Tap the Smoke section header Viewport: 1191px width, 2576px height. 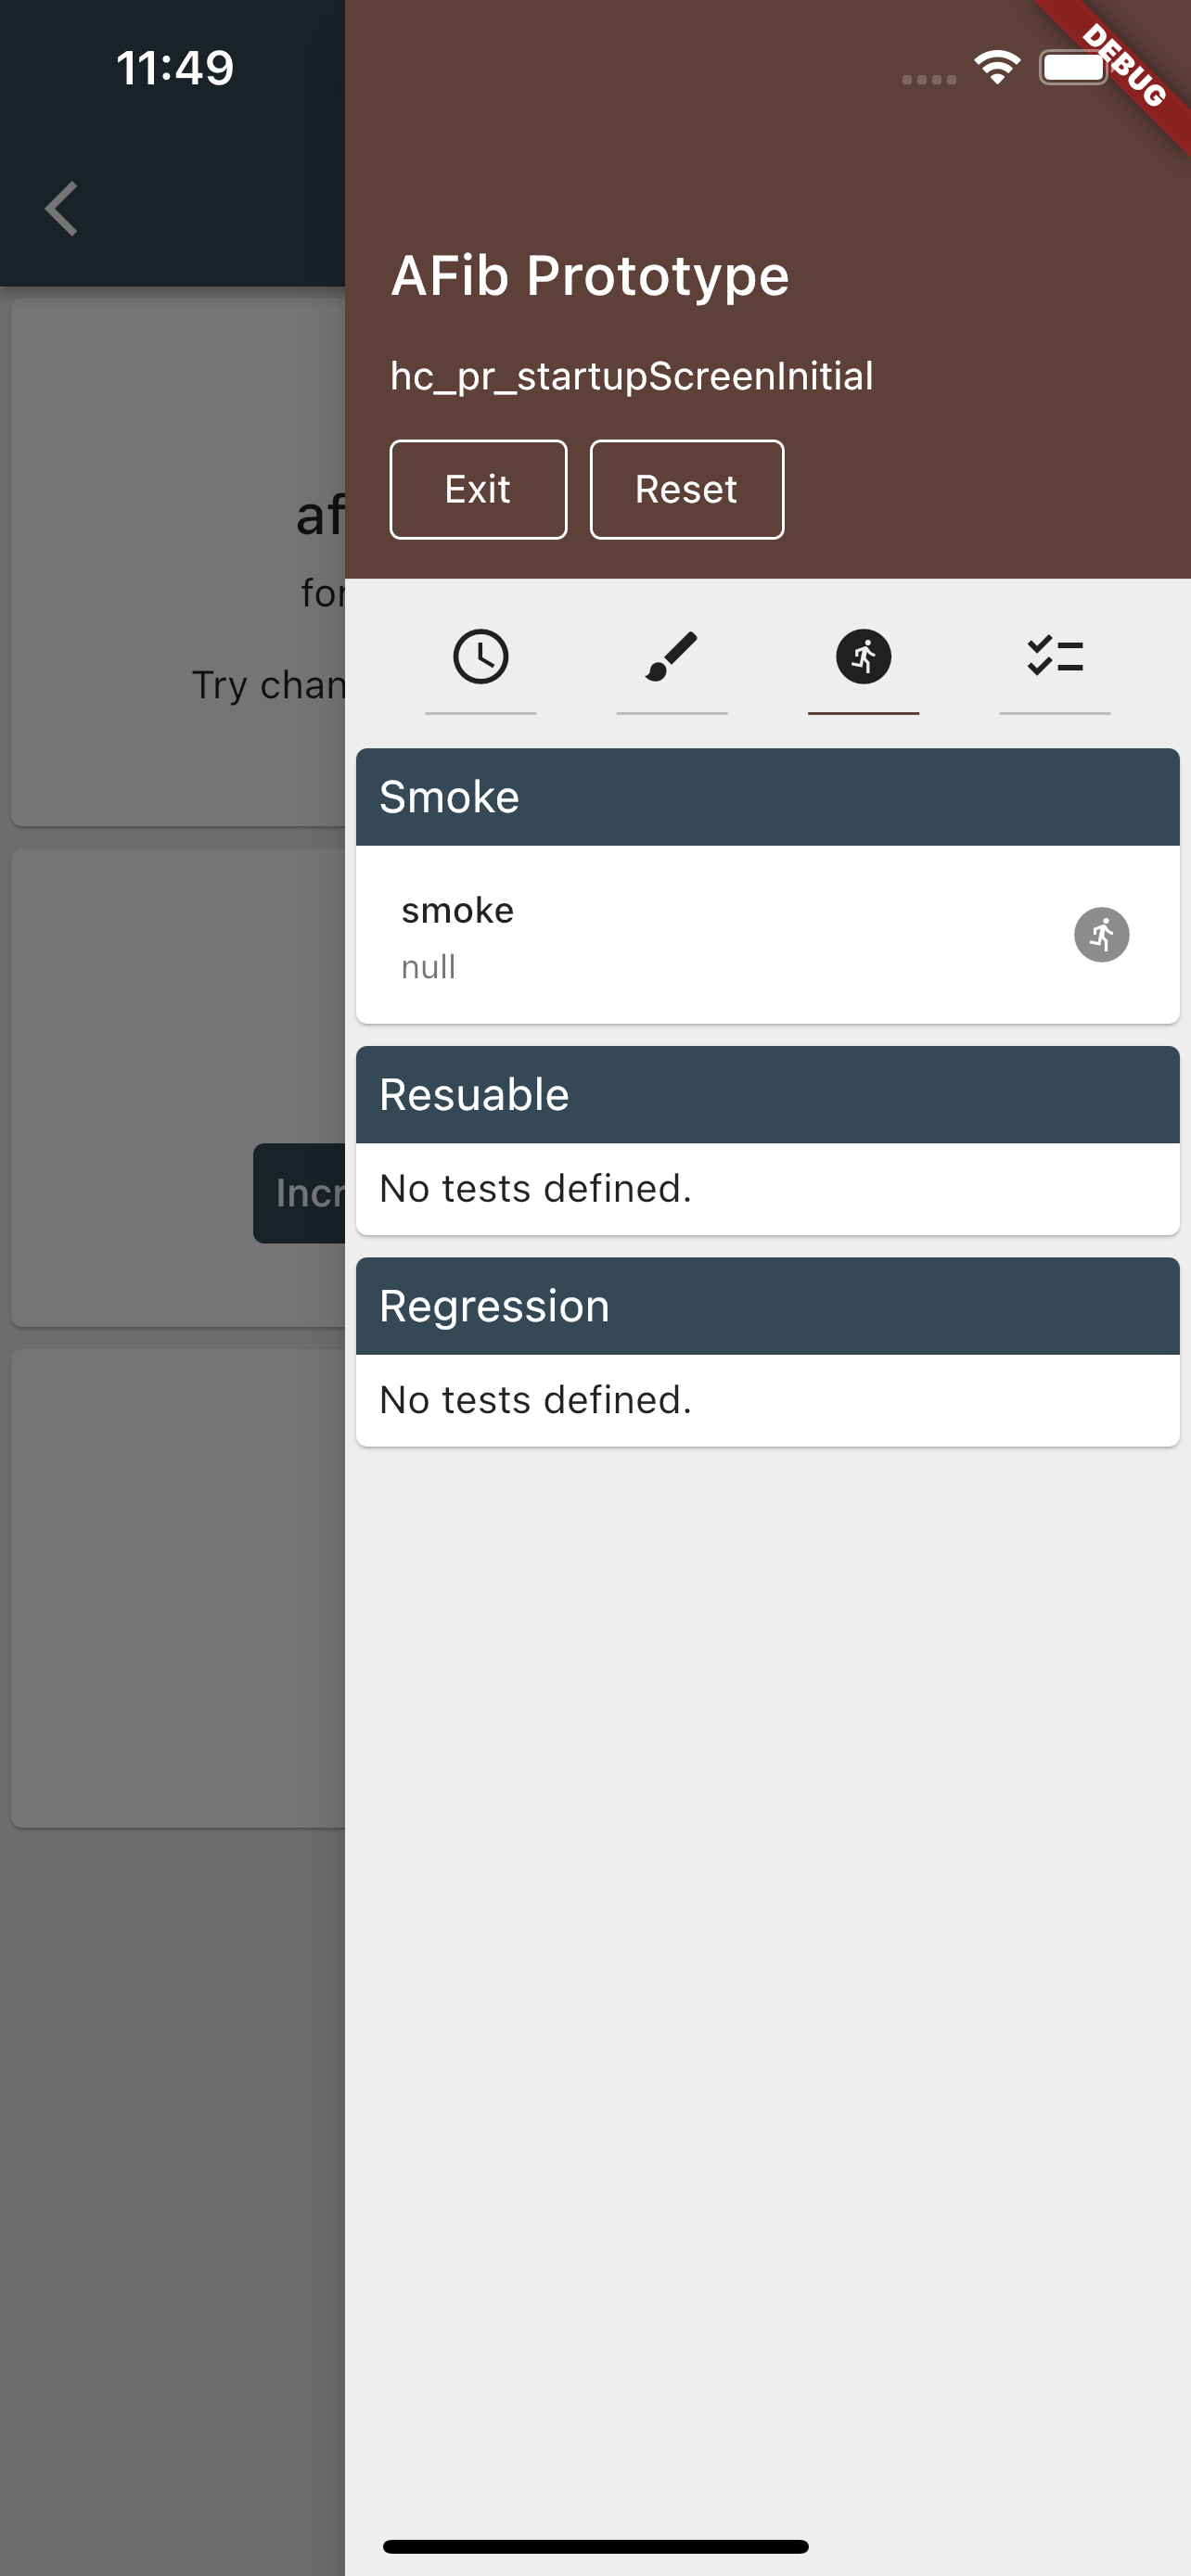[x=768, y=797]
